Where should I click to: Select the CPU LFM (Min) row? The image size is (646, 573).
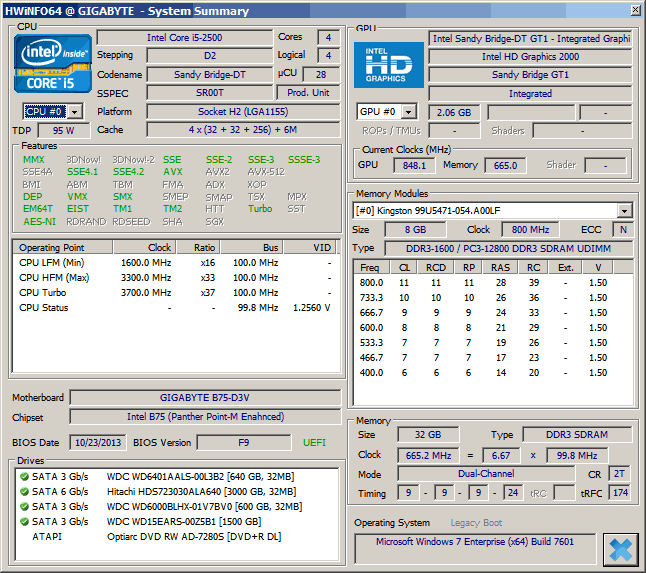pyautogui.click(x=176, y=263)
